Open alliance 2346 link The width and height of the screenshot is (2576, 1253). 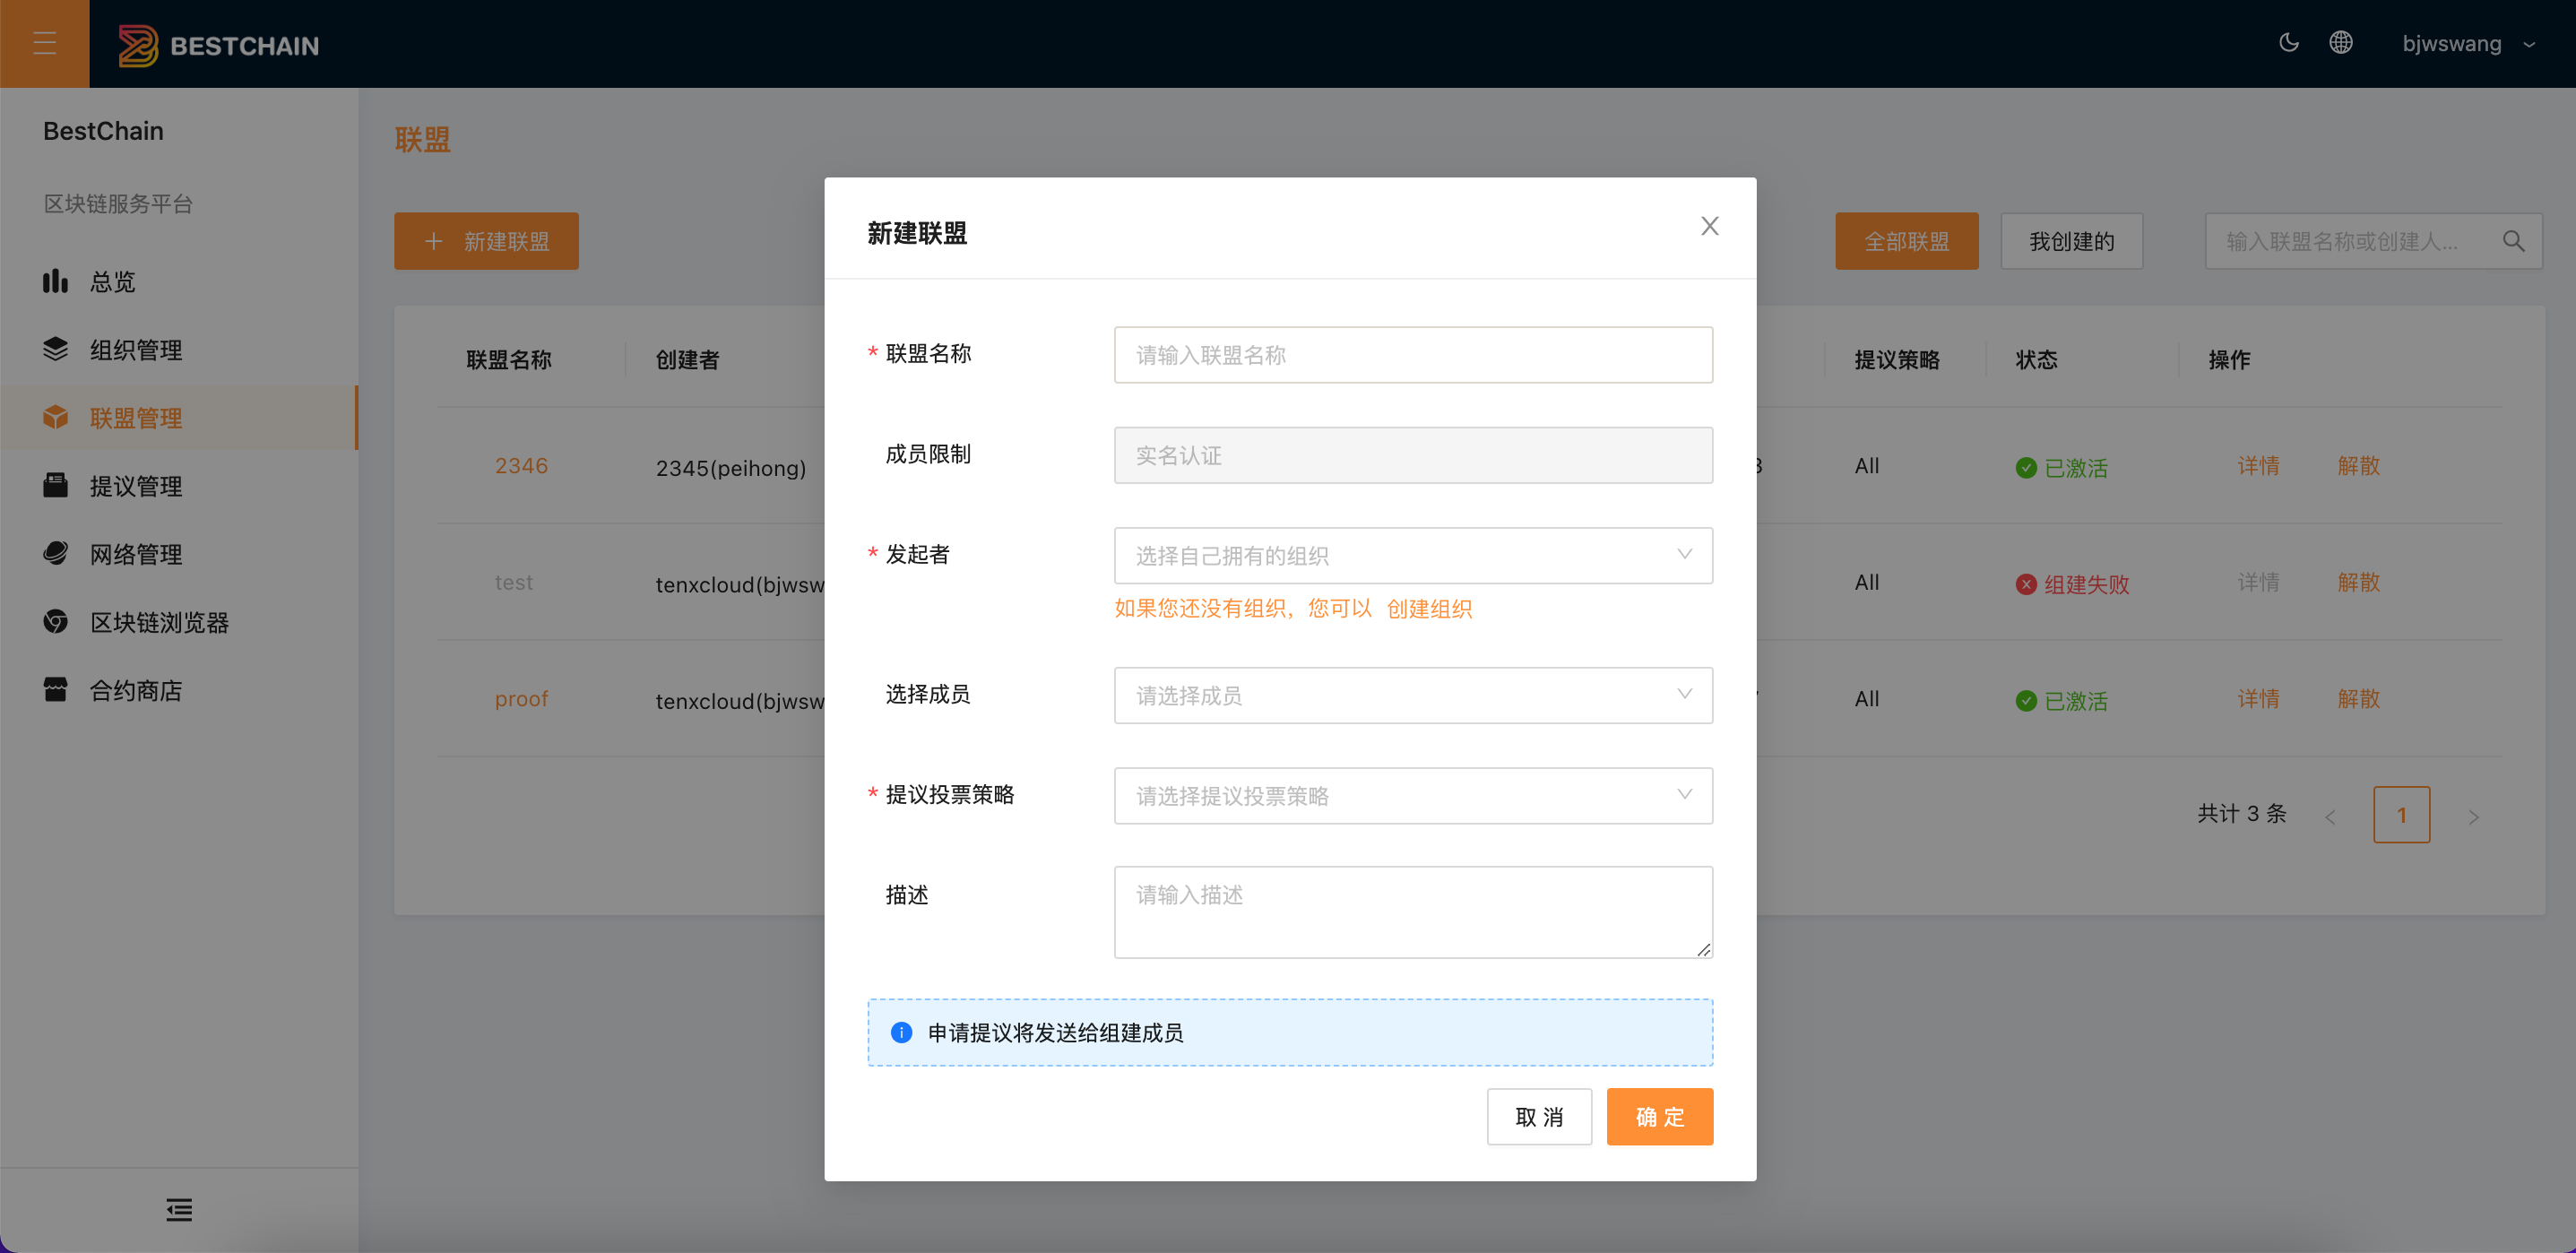click(x=521, y=466)
